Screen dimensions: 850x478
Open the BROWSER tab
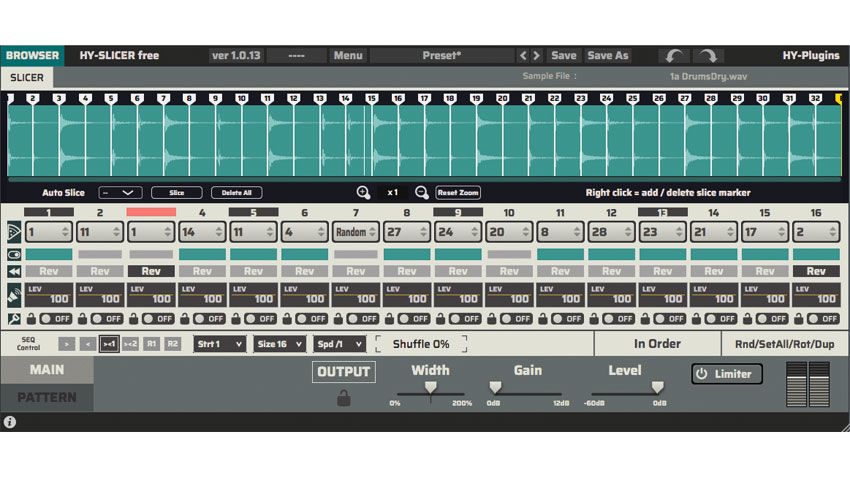point(33,55)
